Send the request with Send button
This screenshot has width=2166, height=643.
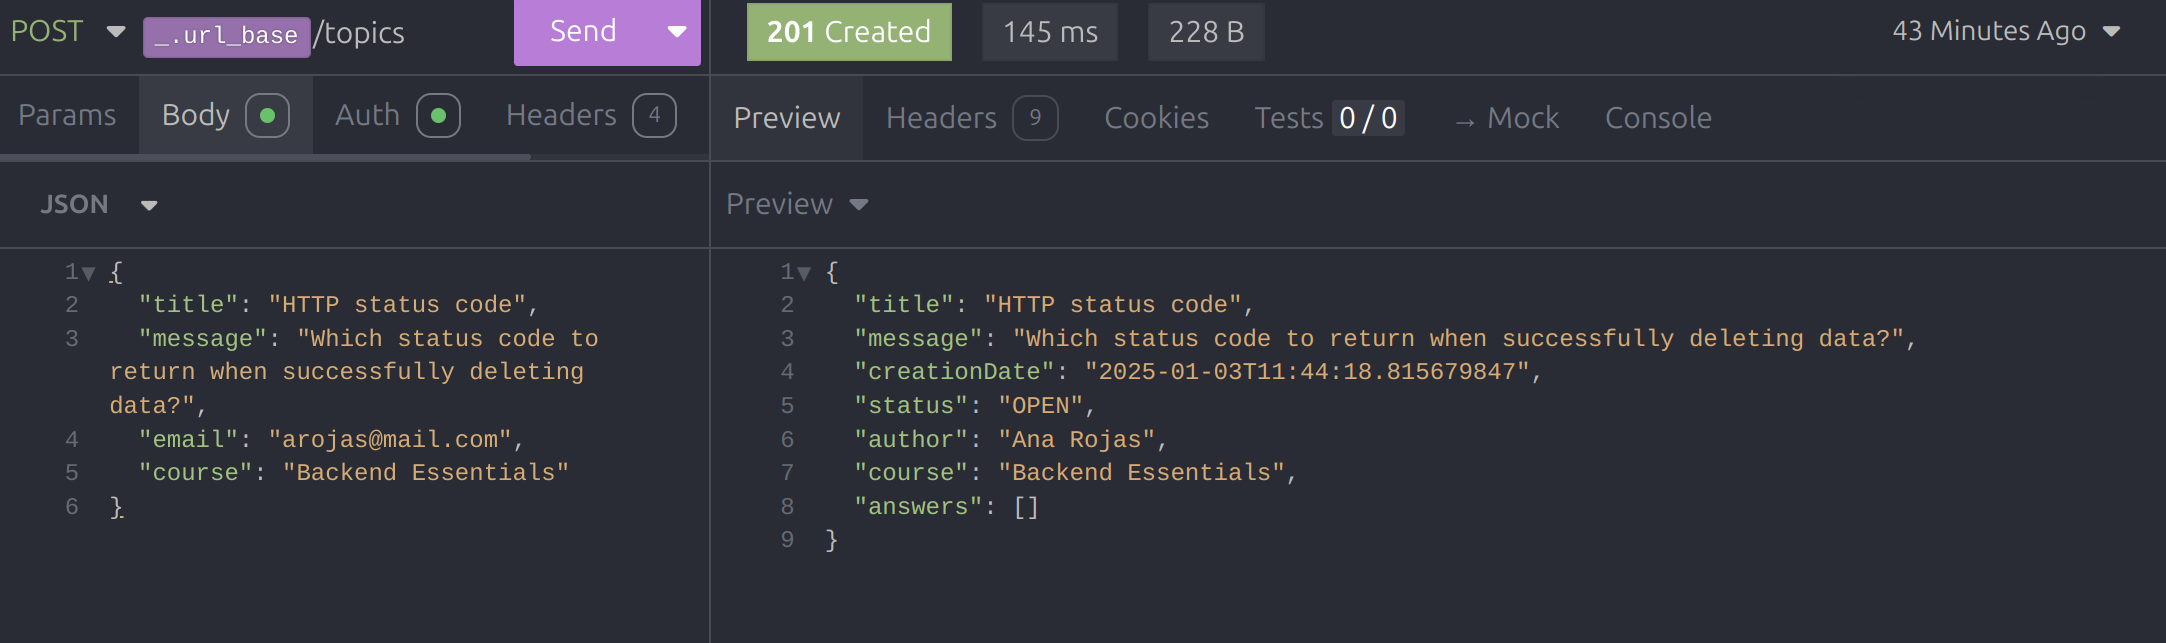pos(583,32)
